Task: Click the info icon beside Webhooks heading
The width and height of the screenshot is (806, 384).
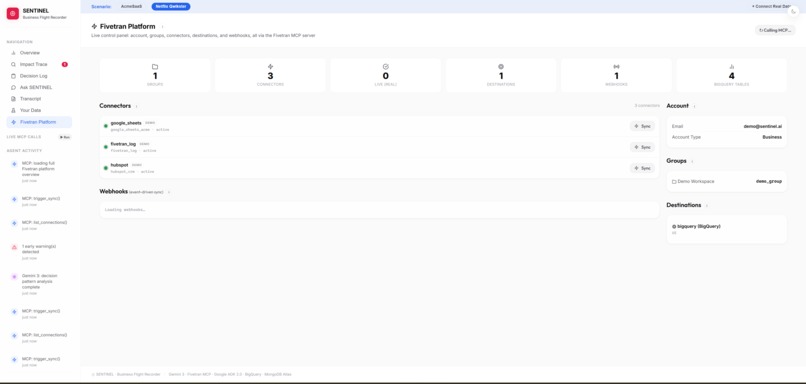Action: pyautogui.click(x=169, y=192)
